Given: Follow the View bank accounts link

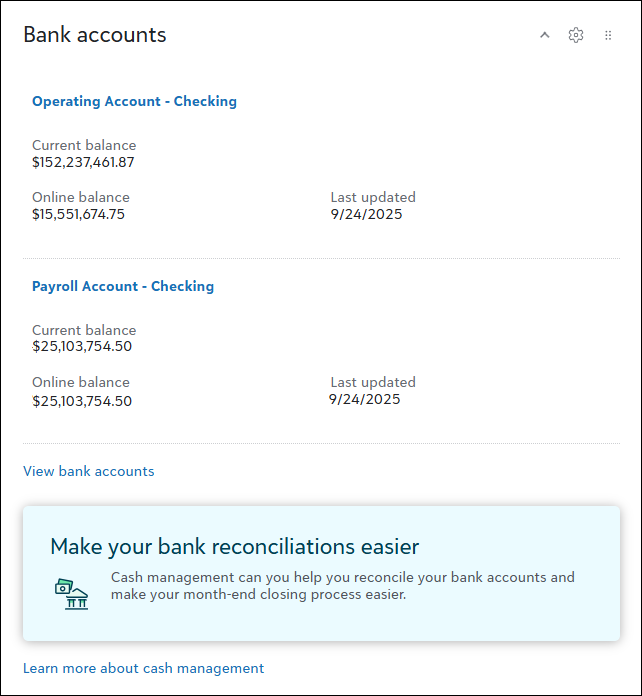Looking at the screenshot, I should (x=89, y=471).
